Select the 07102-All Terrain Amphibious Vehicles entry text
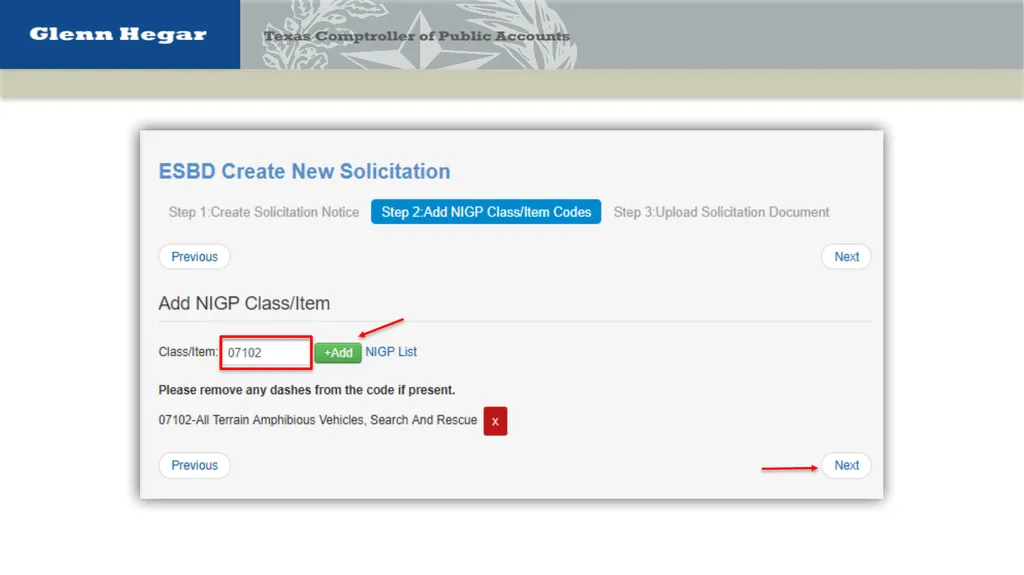 318,420
